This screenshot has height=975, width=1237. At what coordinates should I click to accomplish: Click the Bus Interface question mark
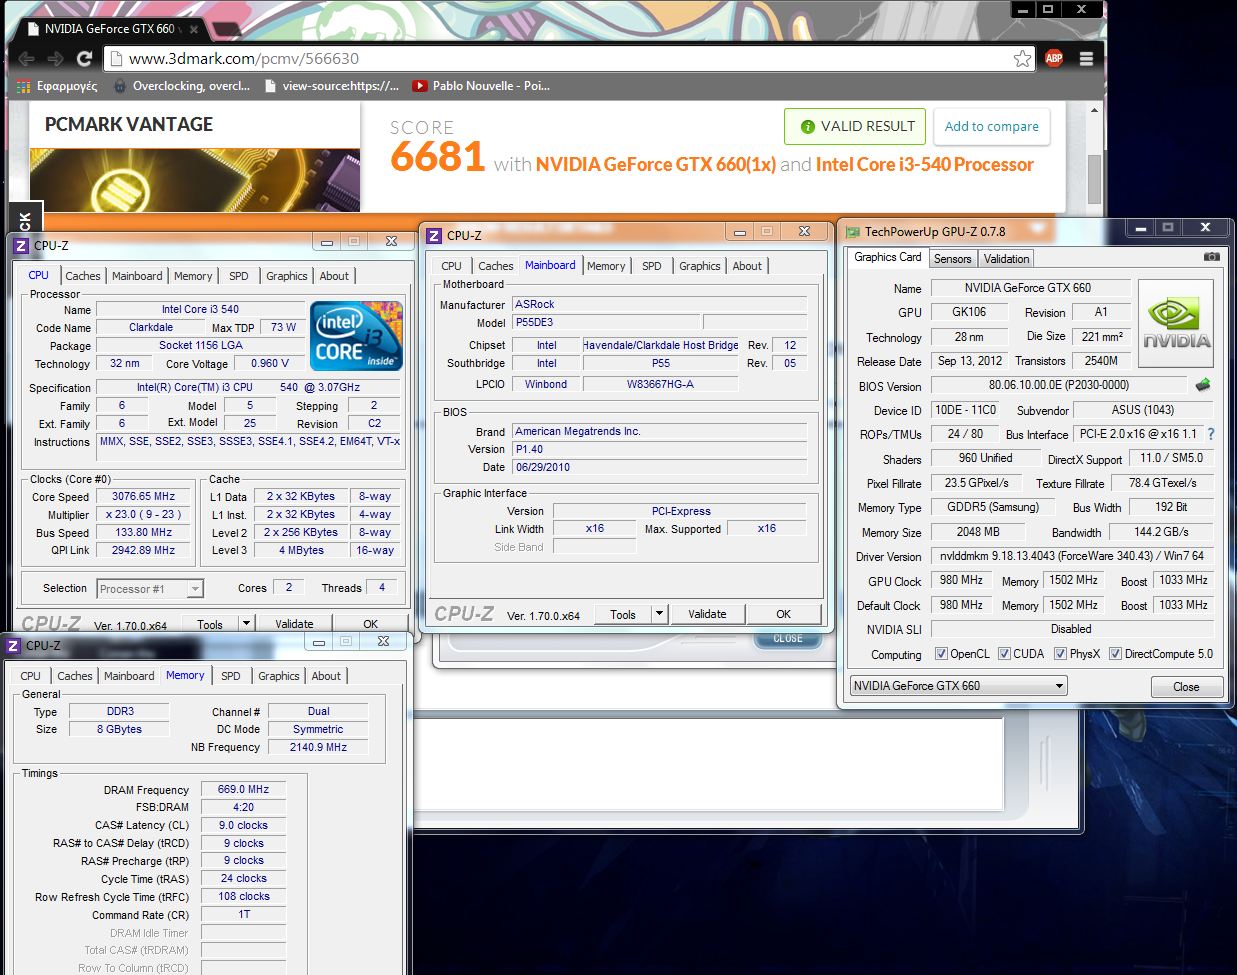click(x=1211, y=434)
